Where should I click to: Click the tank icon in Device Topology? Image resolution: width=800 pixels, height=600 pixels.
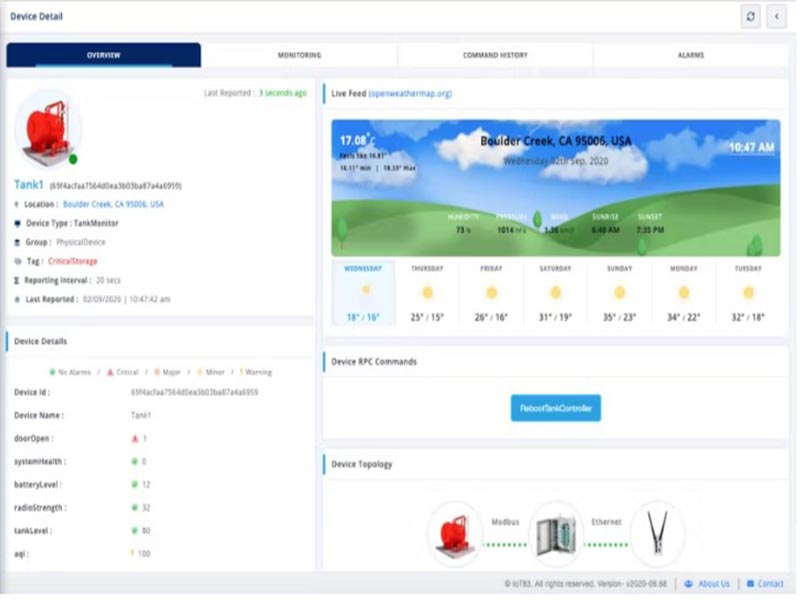tap(456, 534)
